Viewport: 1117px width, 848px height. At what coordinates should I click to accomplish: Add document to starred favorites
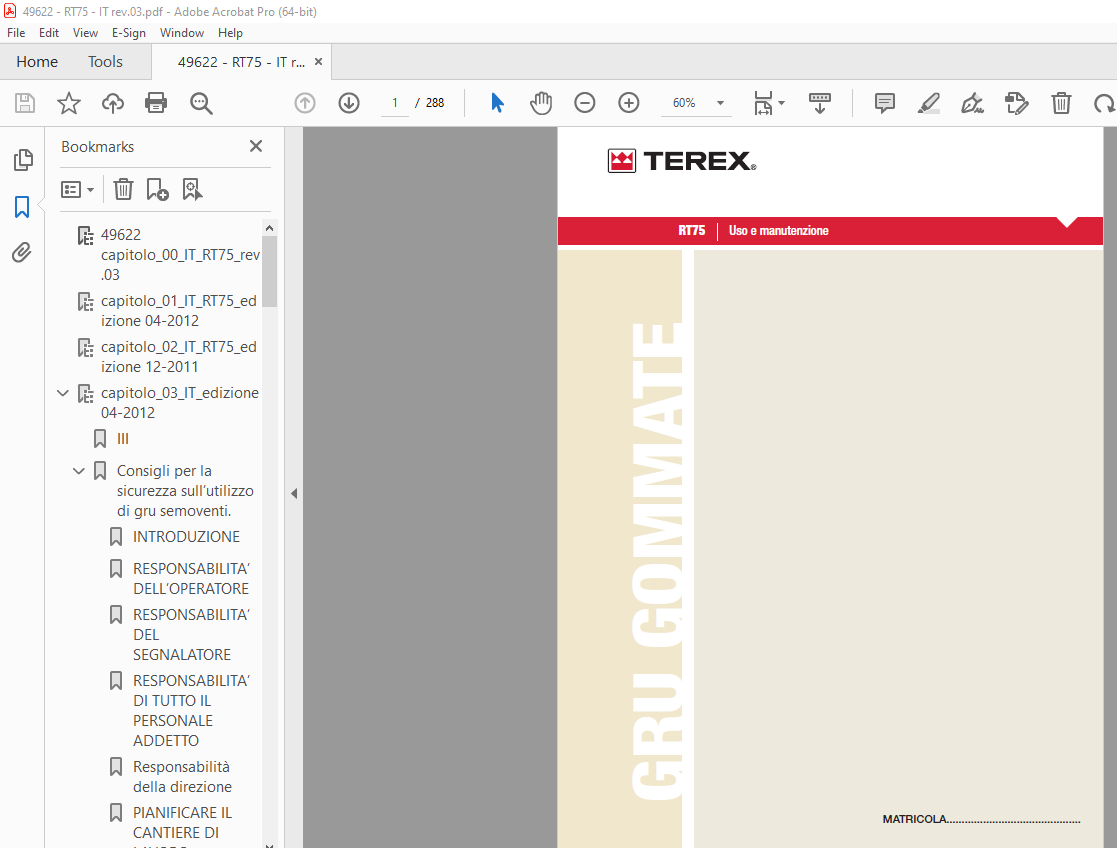click(69, 103)
